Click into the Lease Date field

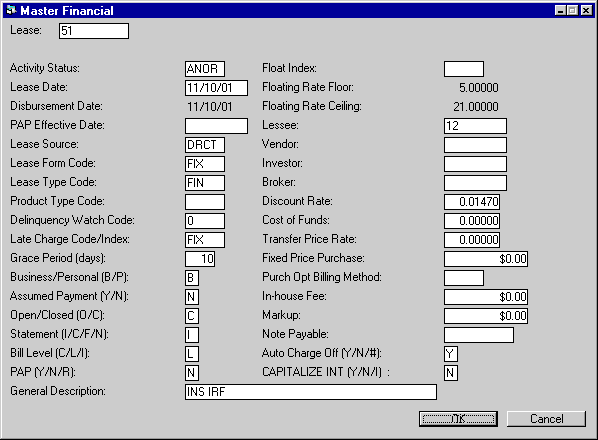click(216, 88)
